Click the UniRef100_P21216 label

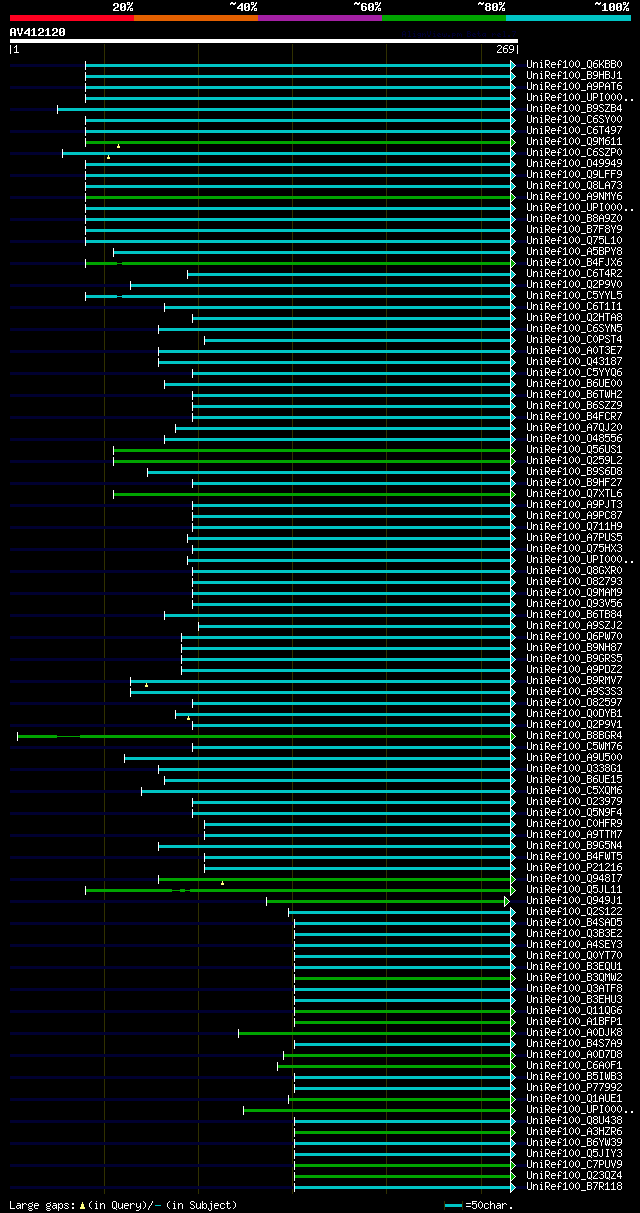574,867
